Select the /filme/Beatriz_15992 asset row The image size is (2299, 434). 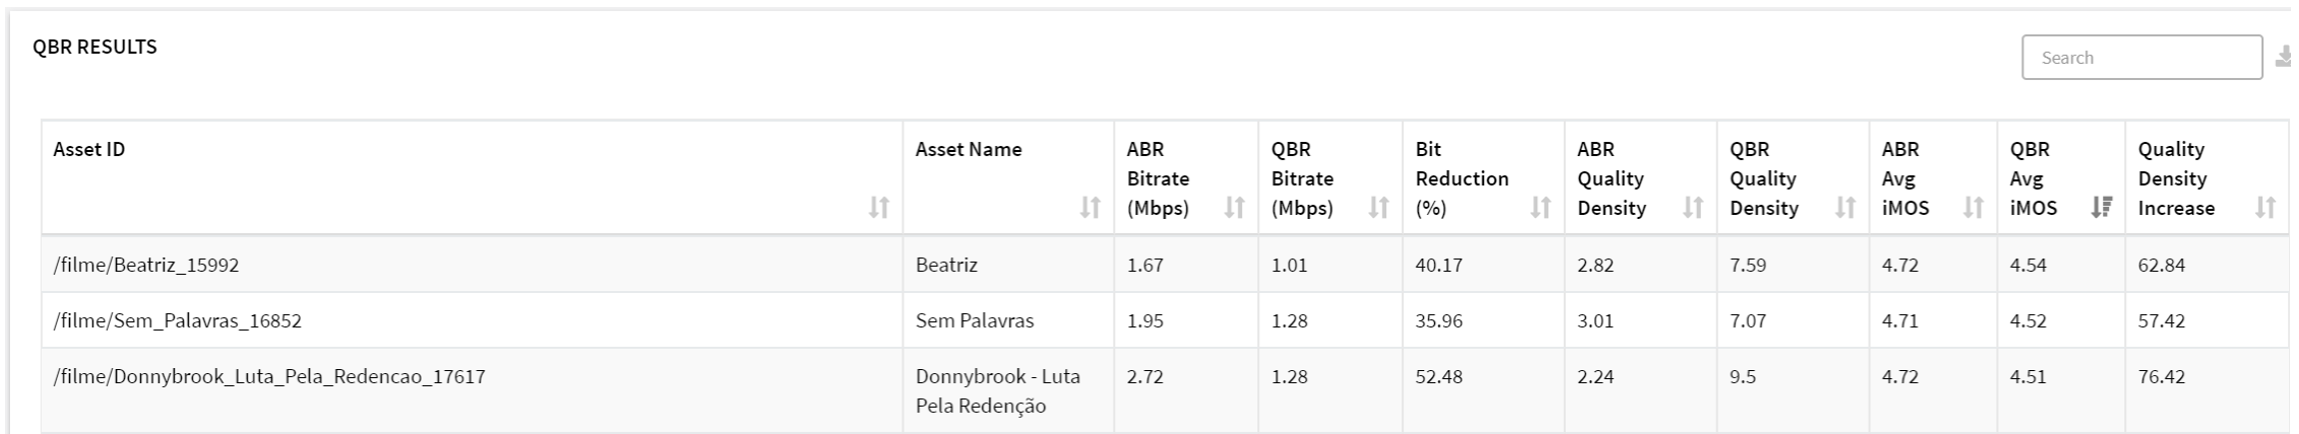tap(1165, 265)
